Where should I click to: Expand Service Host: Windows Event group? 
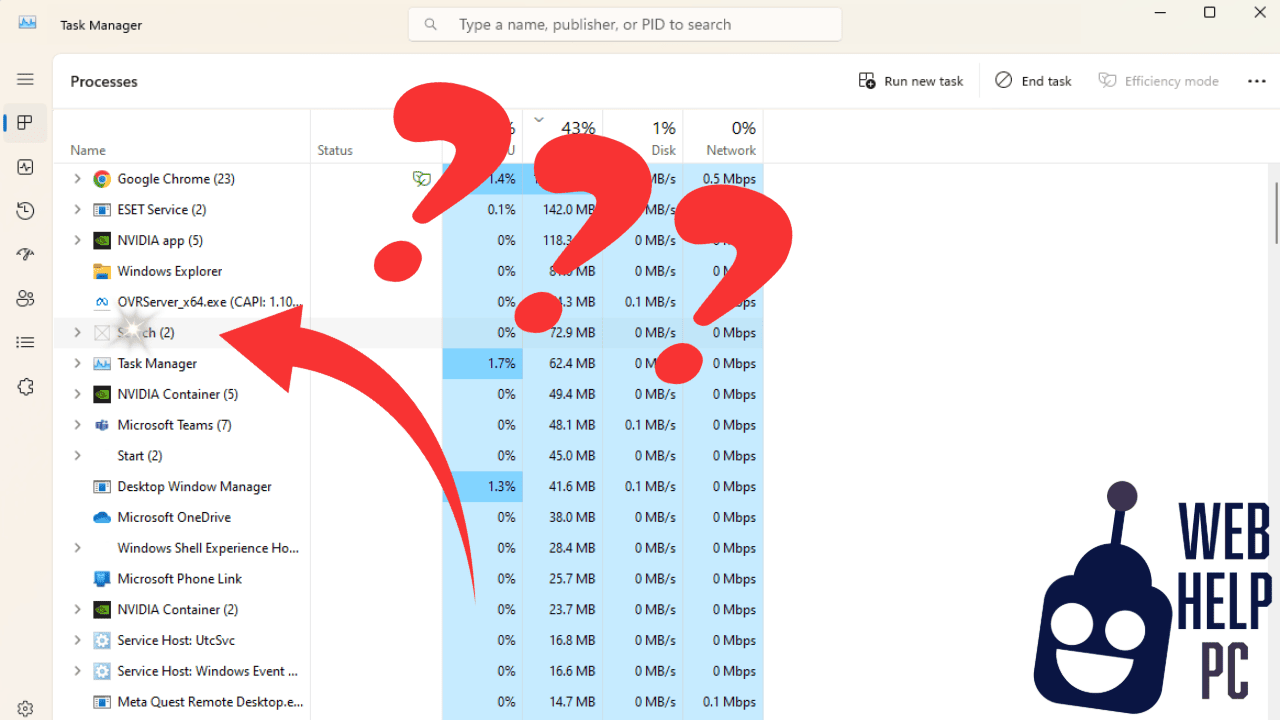[x=77, y=671]
